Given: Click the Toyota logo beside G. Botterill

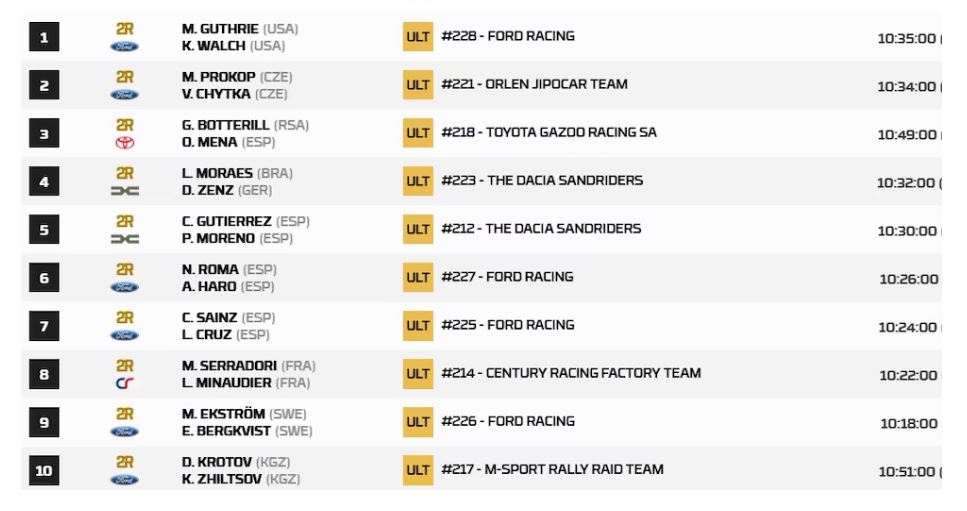Looking at the screenshot, I should 125,142.
